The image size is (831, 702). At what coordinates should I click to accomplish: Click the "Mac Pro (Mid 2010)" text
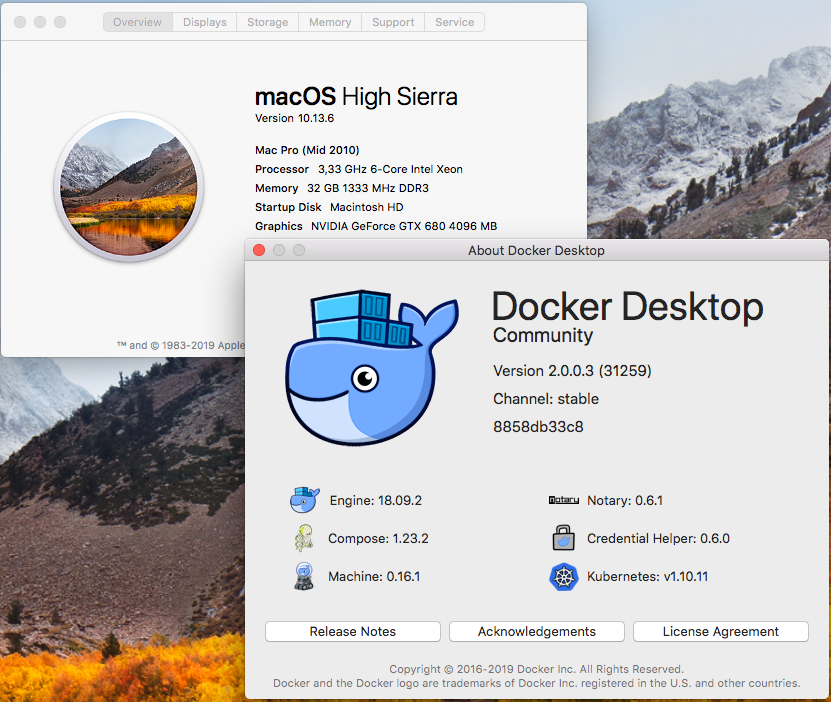(307, 150)
